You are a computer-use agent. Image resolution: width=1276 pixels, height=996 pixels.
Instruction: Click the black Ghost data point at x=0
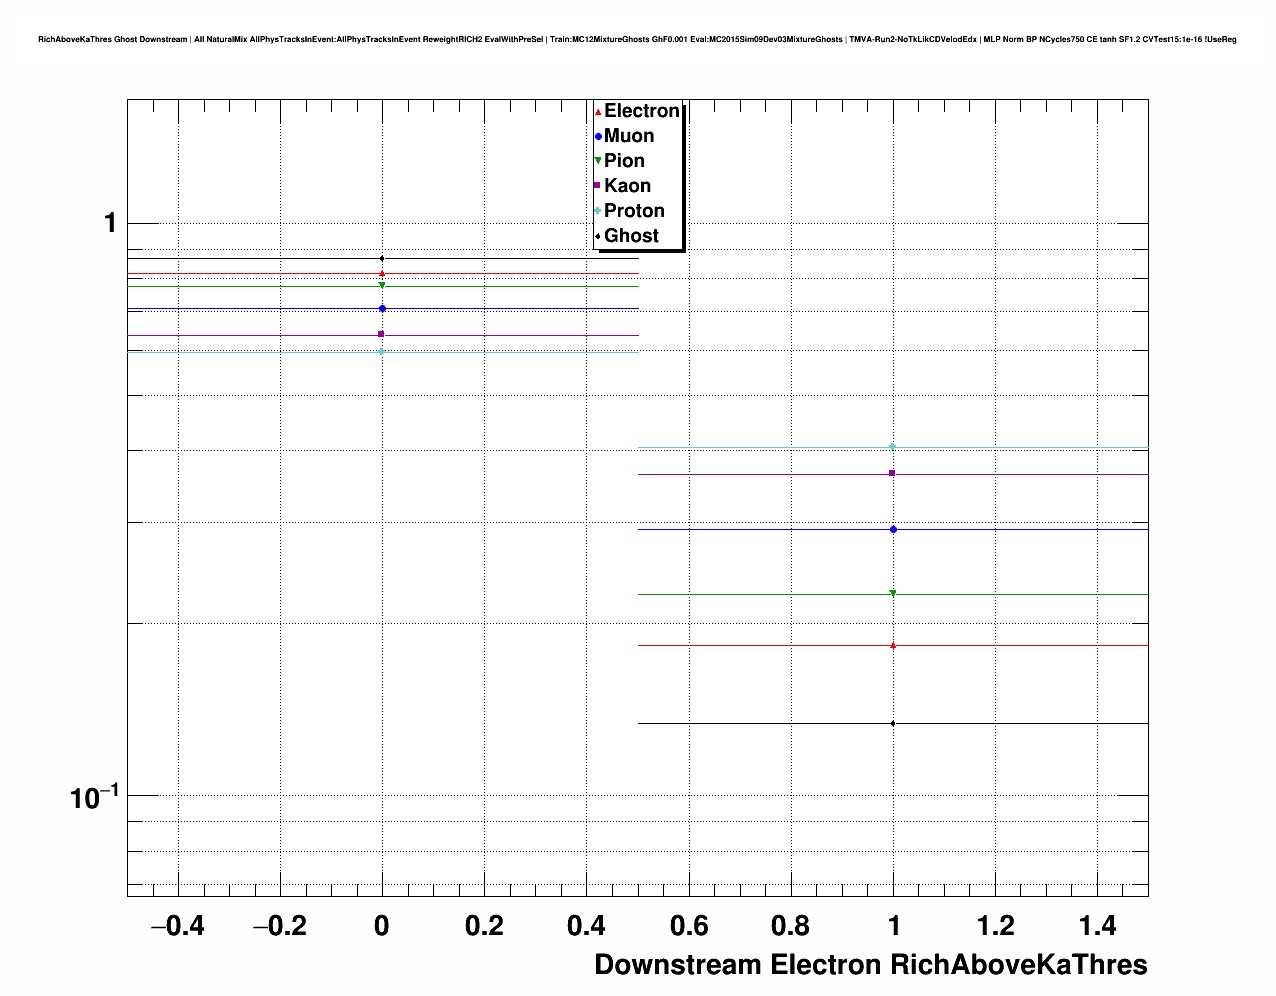coord(382,258)
